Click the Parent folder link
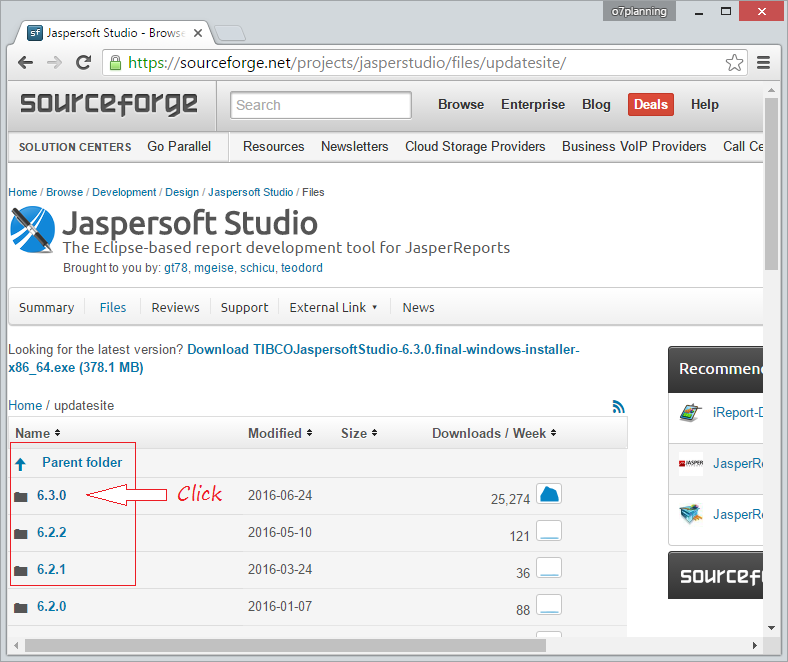Image resolution: width=788 pixels, height=662 pixels. tap(82, 462)
